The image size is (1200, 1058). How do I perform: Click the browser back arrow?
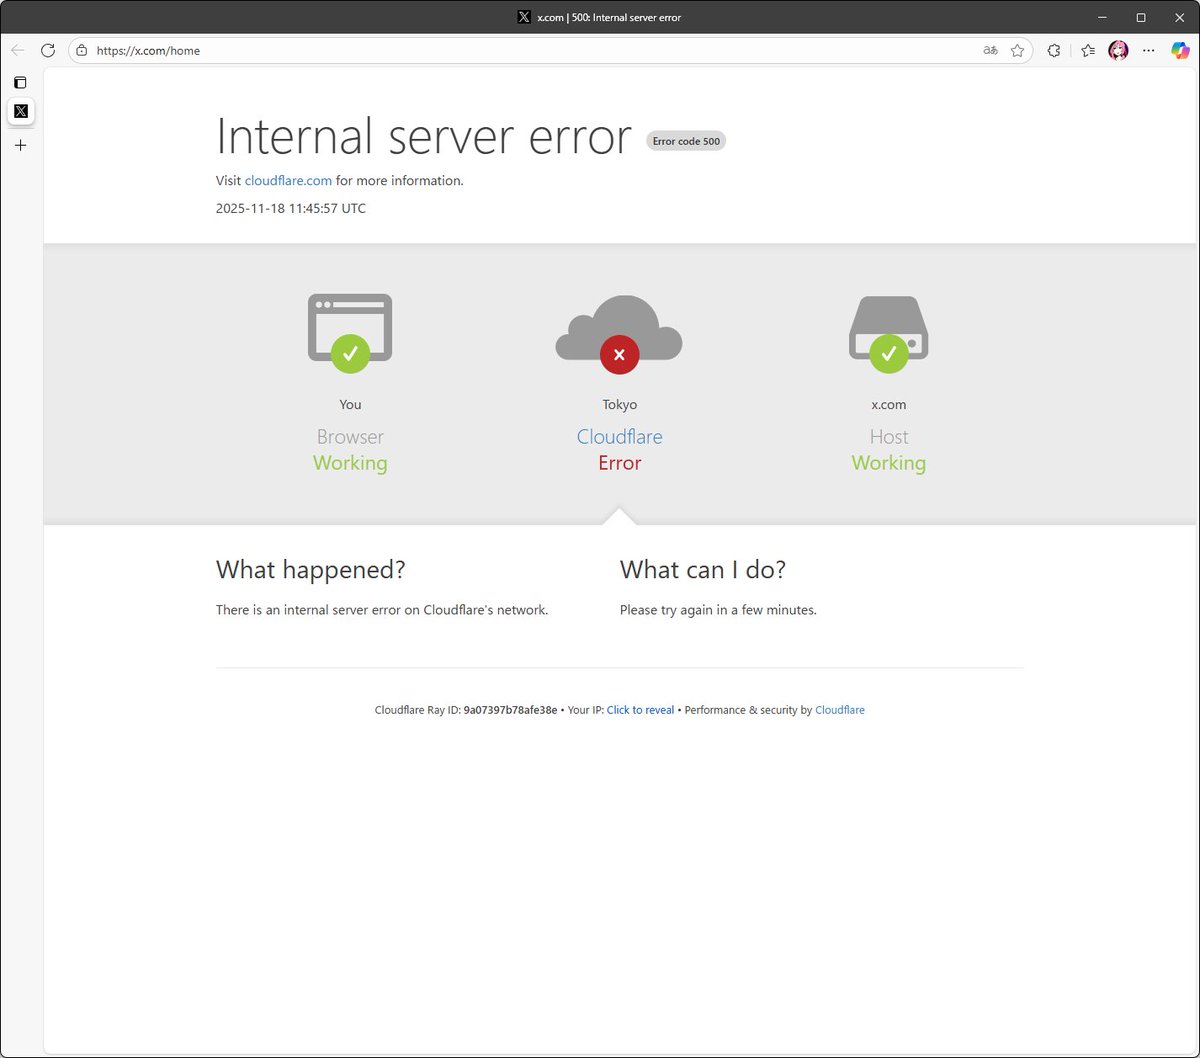[x=18, y=50]
